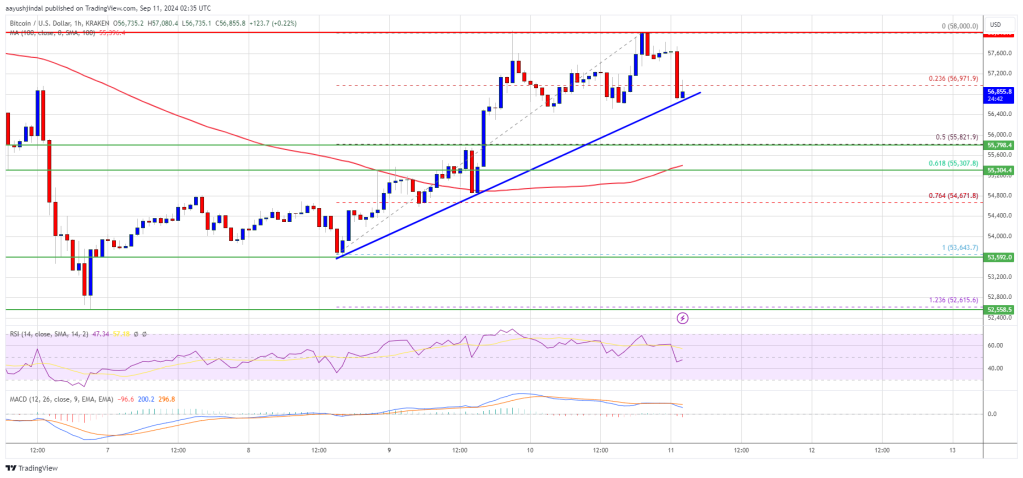This screenshot has height=478, width=1023.
Task: Click the green 53,592.0 support price tag
Action: [1000, 257]
